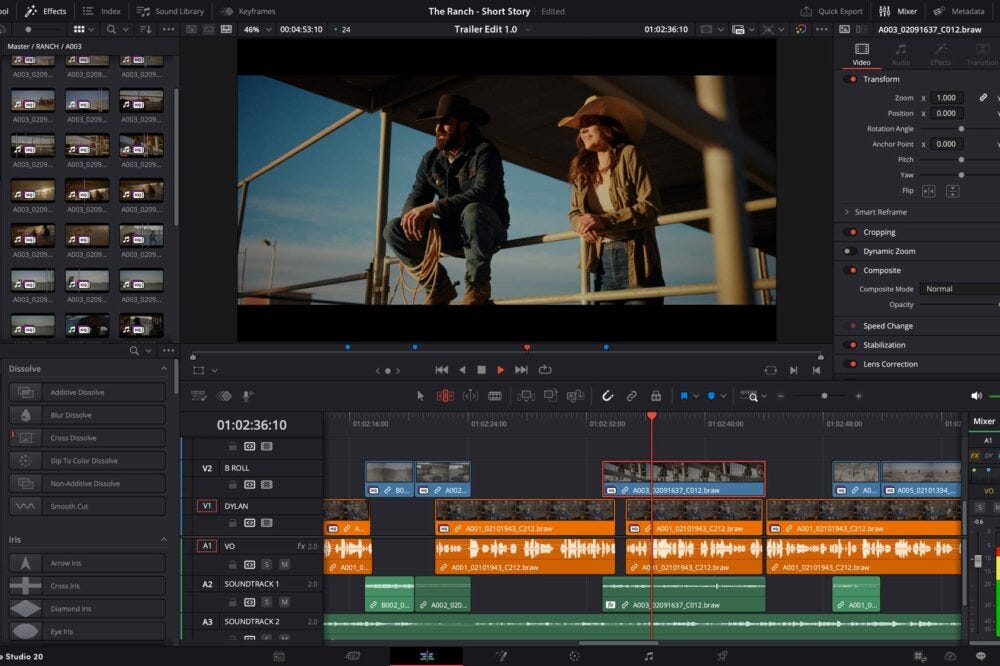Adjust the timeline zoom slider handle

824,396
